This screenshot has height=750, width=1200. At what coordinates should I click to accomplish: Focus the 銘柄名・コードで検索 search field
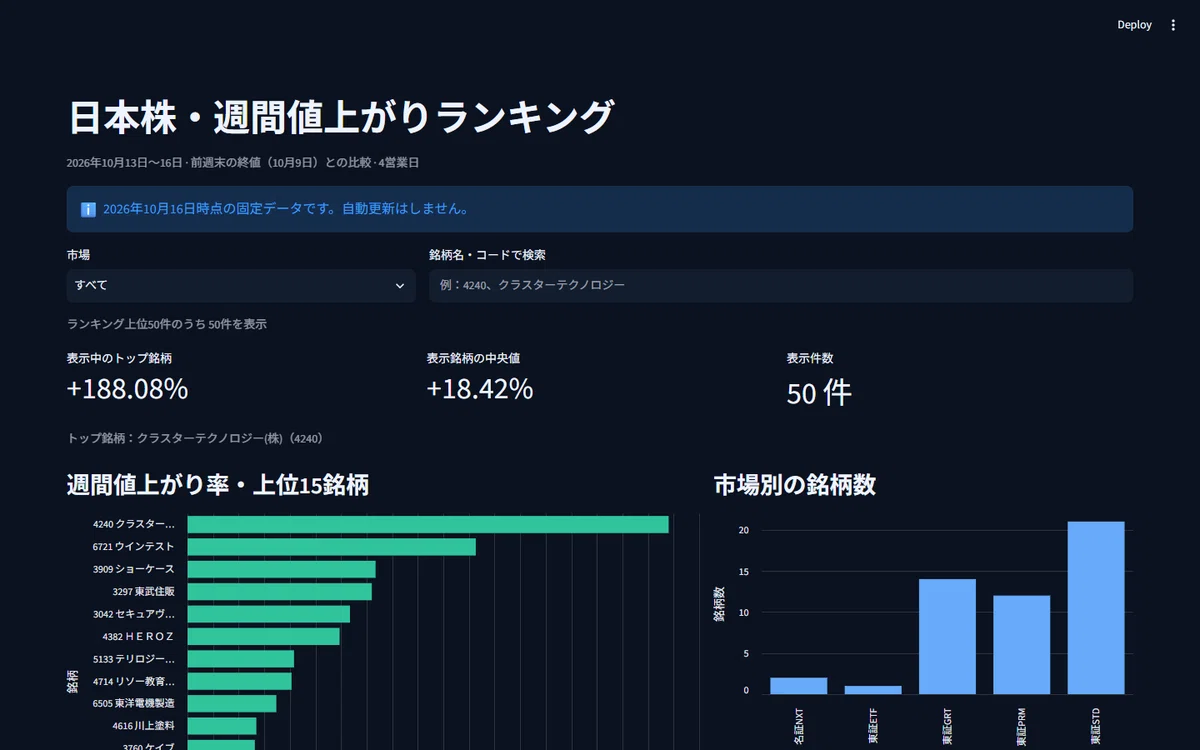pyautogui.click(x=781, y=285)
